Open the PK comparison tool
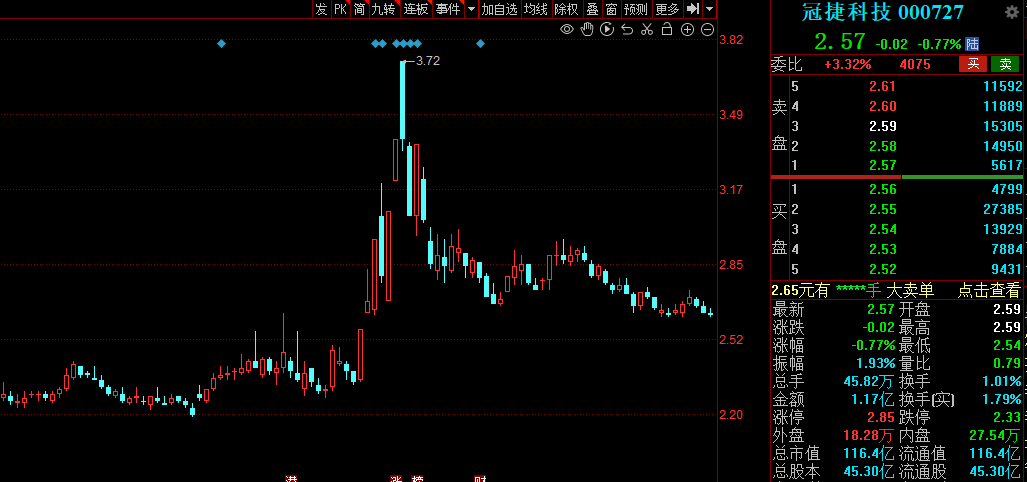 pyautogui.click(x=340, y=9)
